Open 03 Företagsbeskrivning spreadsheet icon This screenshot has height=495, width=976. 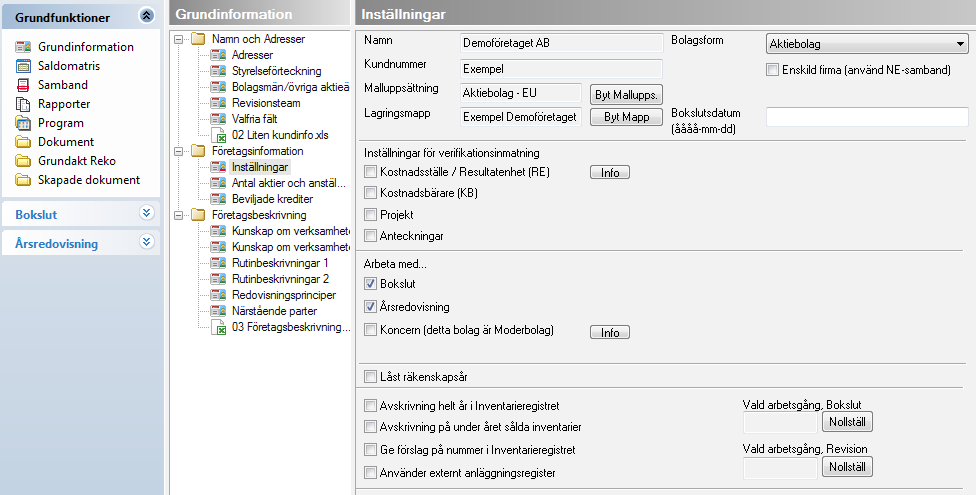[x=218, y=328]
